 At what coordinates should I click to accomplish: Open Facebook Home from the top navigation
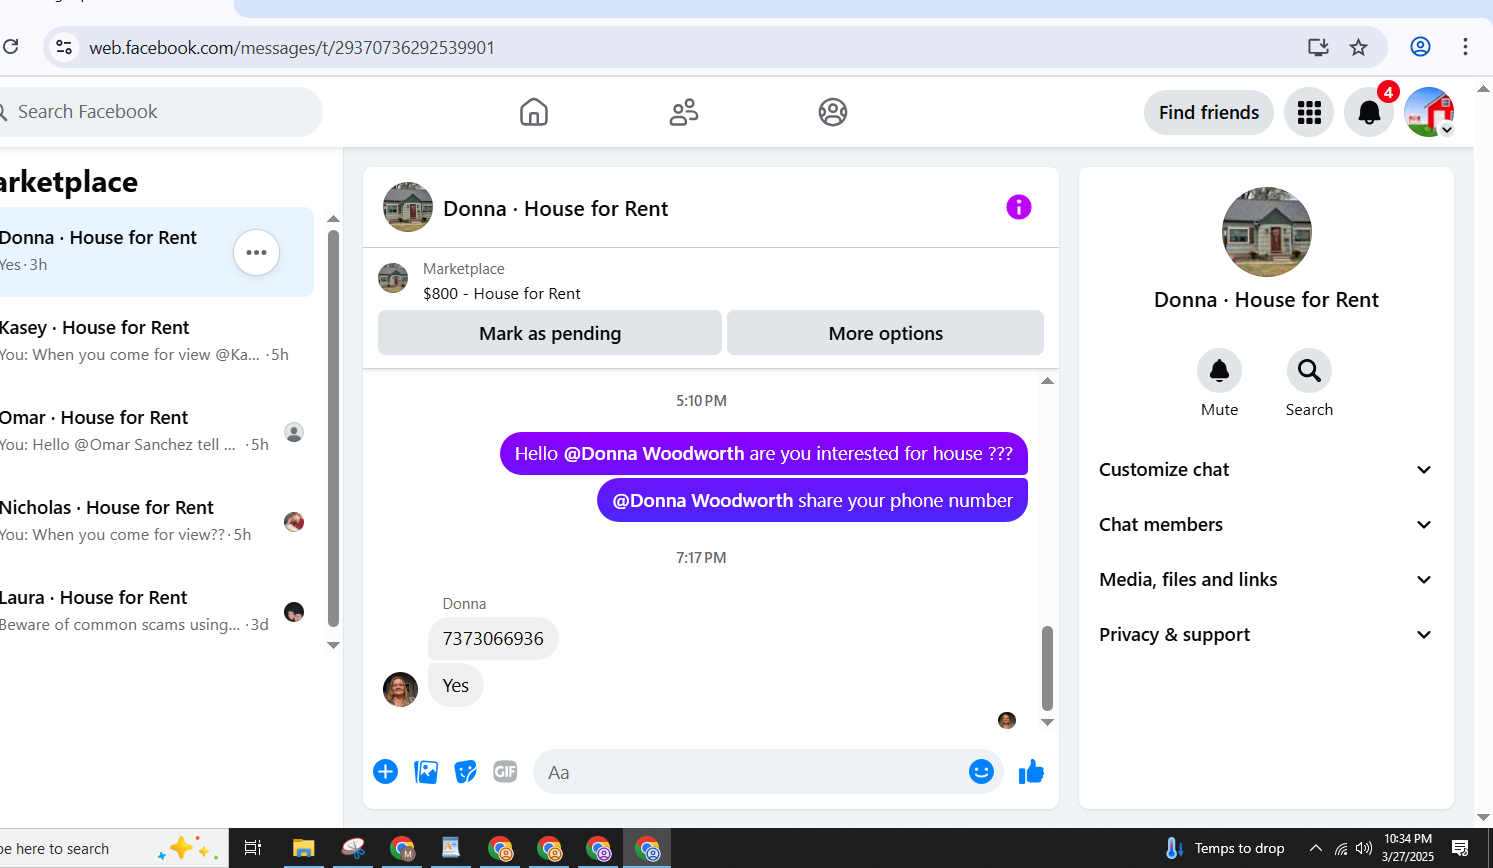click(x=534, y=112)
